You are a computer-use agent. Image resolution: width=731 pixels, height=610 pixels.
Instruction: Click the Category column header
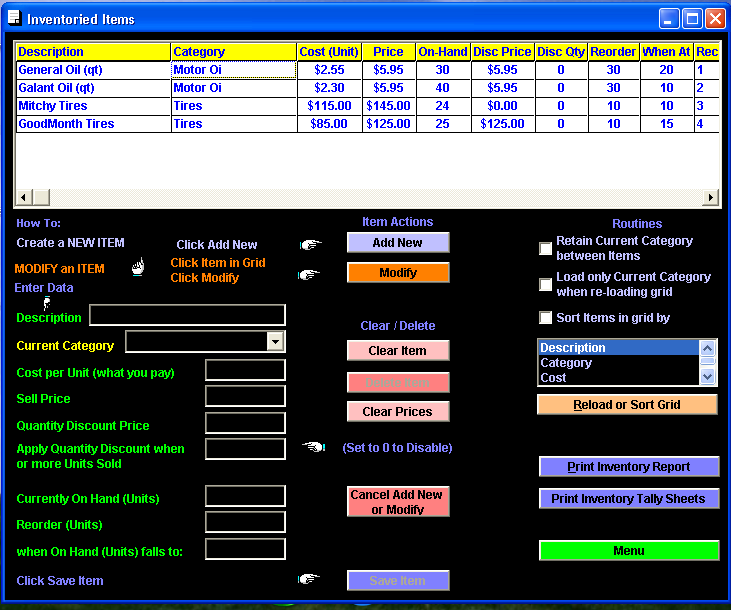coord(234,52)
